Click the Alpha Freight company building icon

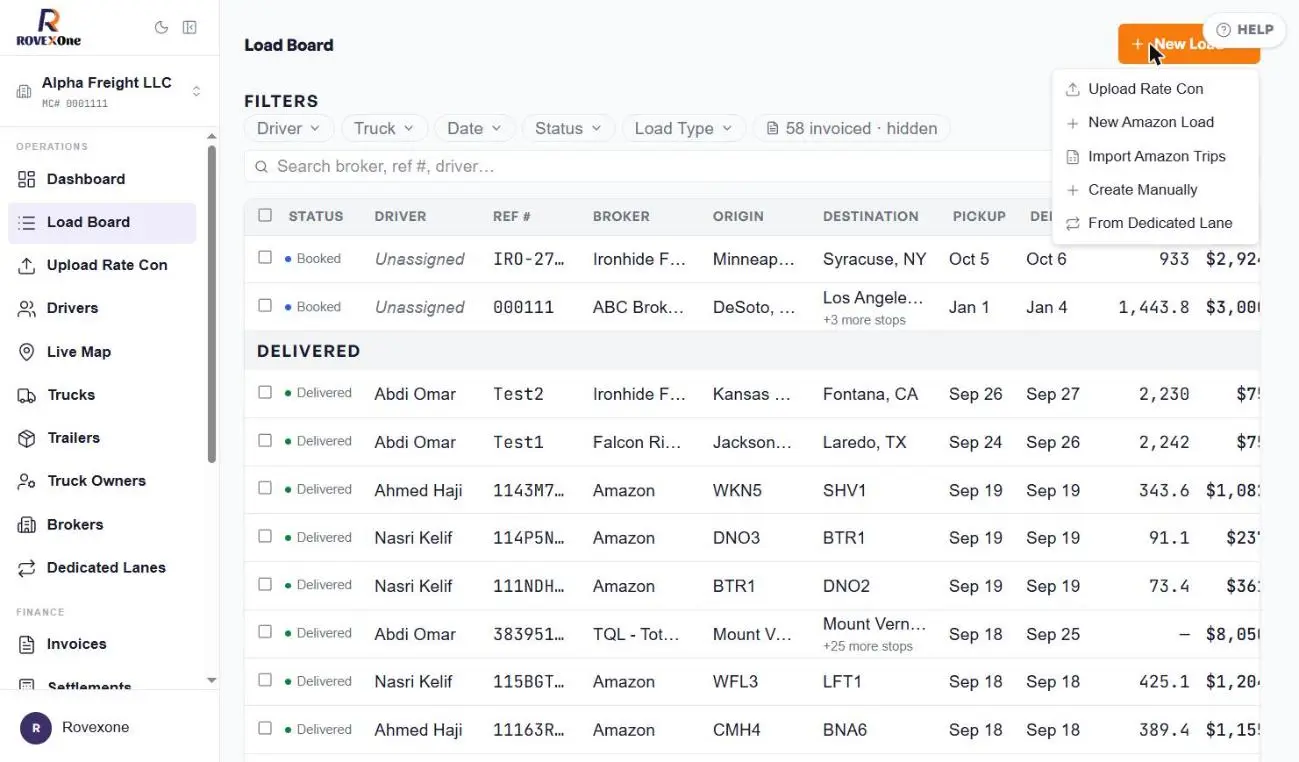pyautogui.click(x=24, y=92)
